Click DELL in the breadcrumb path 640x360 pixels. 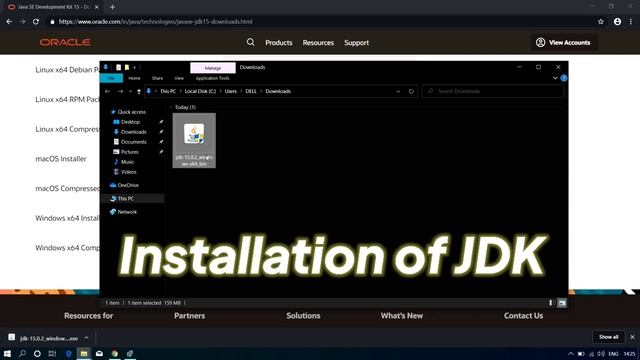[251, 91]
